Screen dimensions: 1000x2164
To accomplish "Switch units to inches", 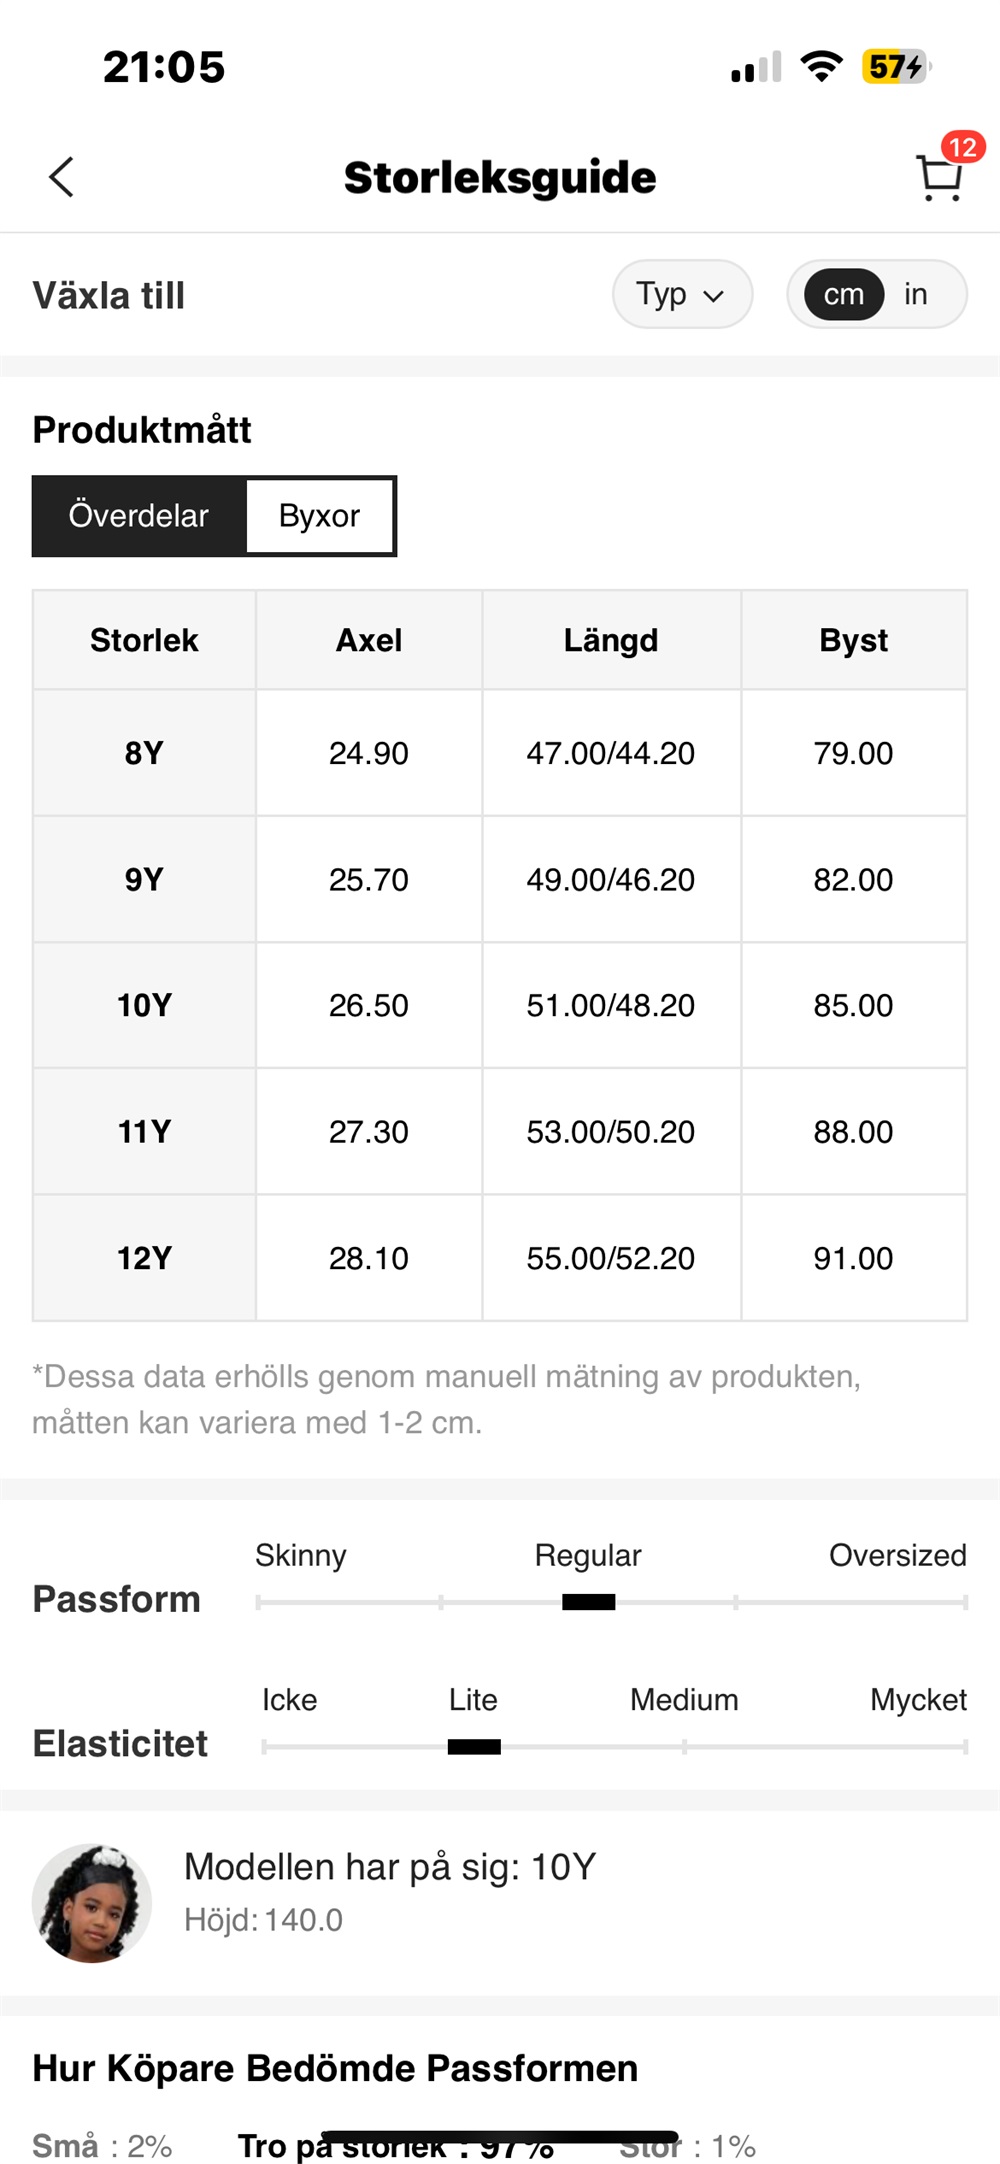I will tap(915, 294).
